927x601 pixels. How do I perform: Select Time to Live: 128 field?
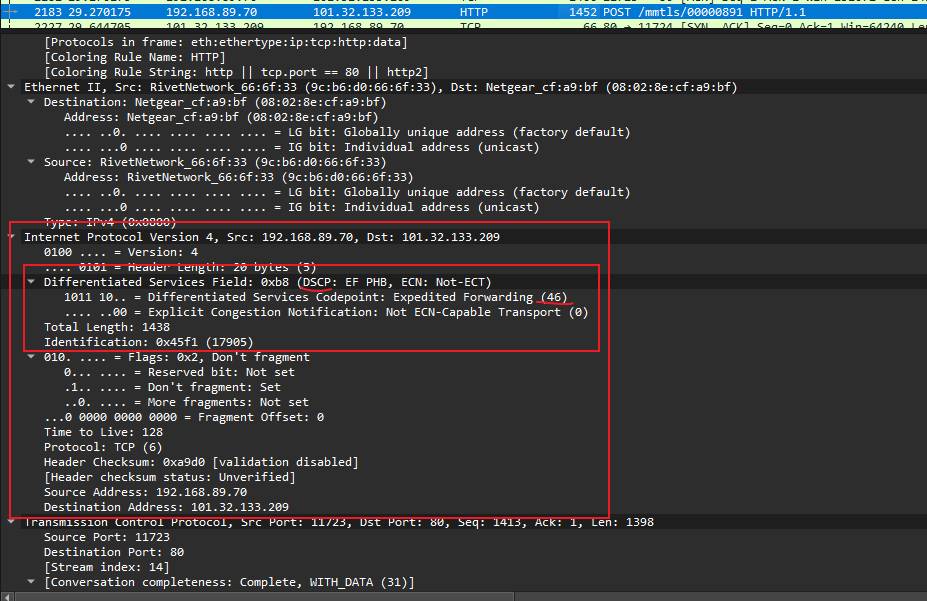pyautogui.click(x=103, y=432)
